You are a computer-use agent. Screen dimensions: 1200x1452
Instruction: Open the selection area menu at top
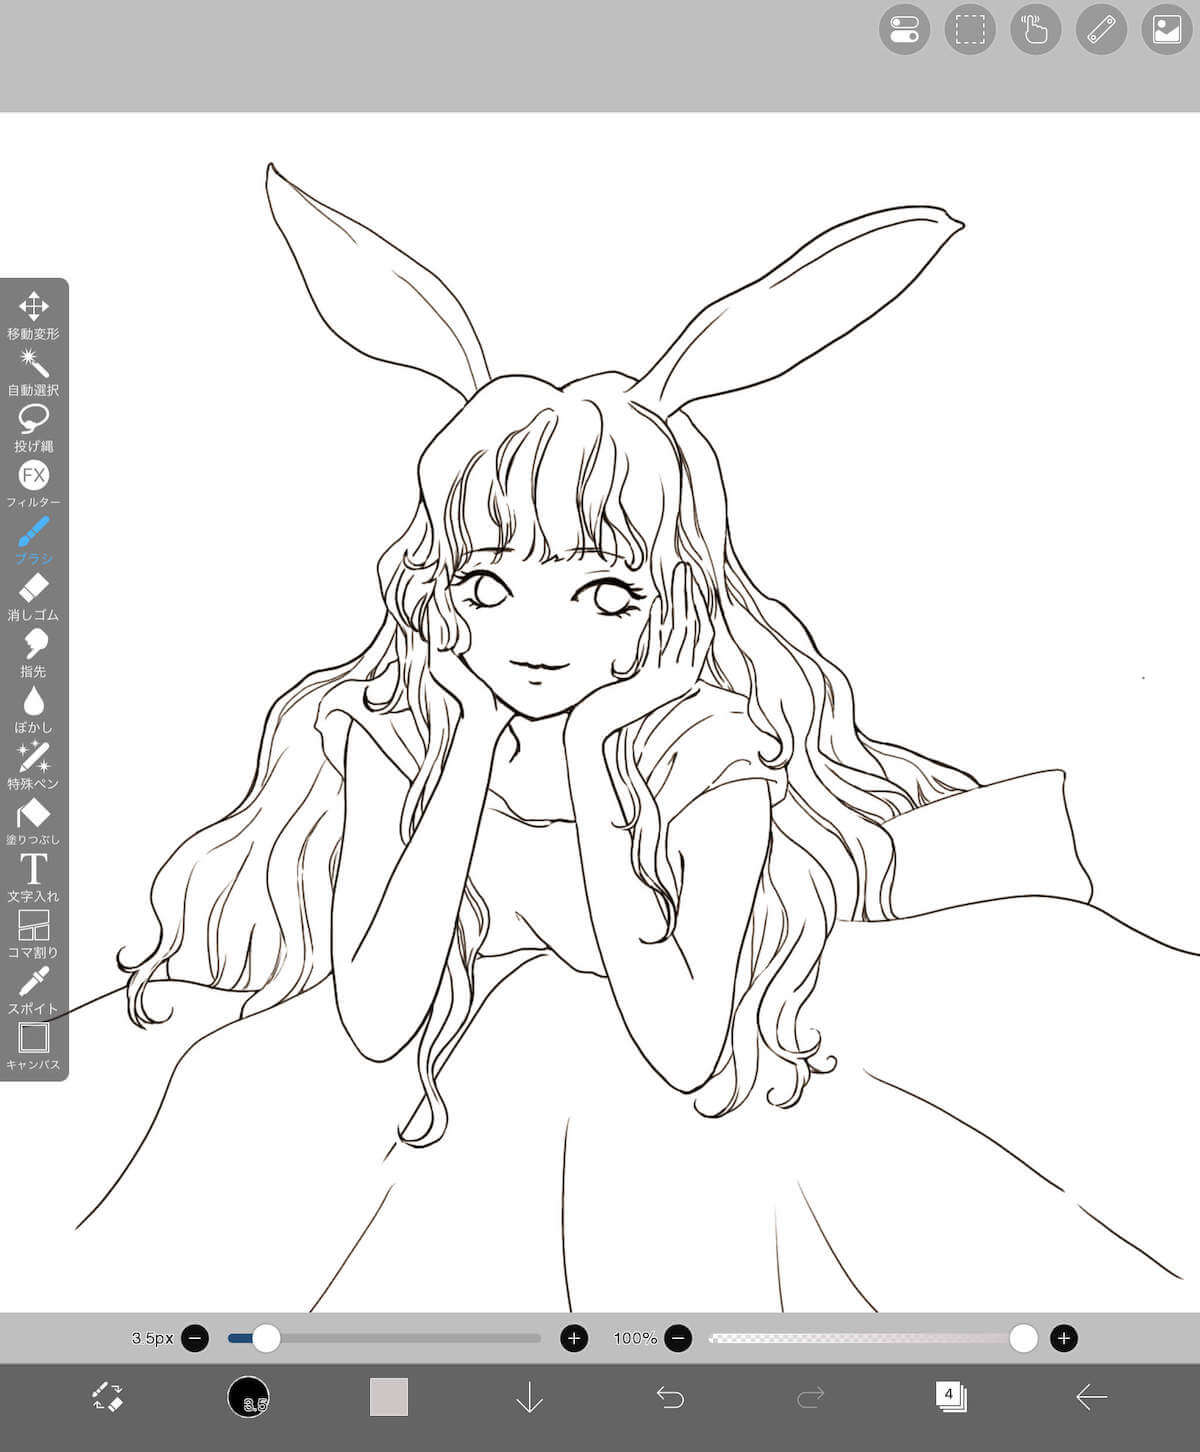pyautogui.click(x=969, y=30)
